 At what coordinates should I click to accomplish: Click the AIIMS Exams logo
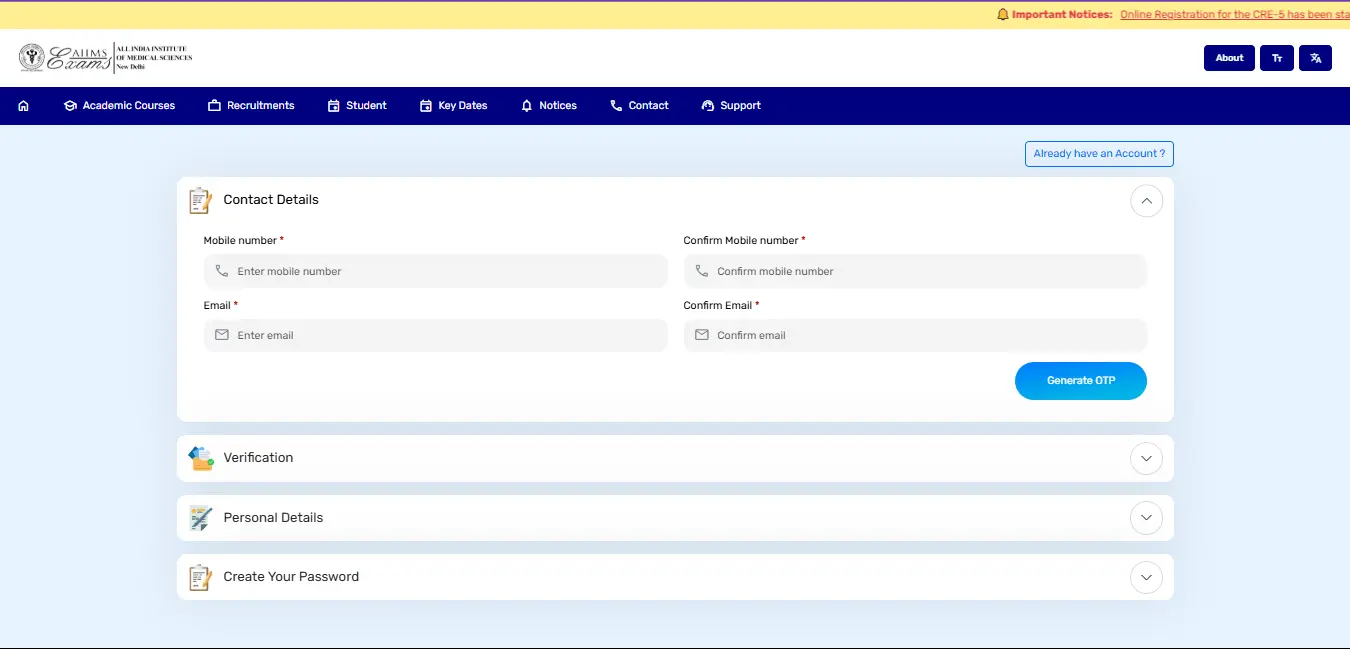tap(105, 57)
